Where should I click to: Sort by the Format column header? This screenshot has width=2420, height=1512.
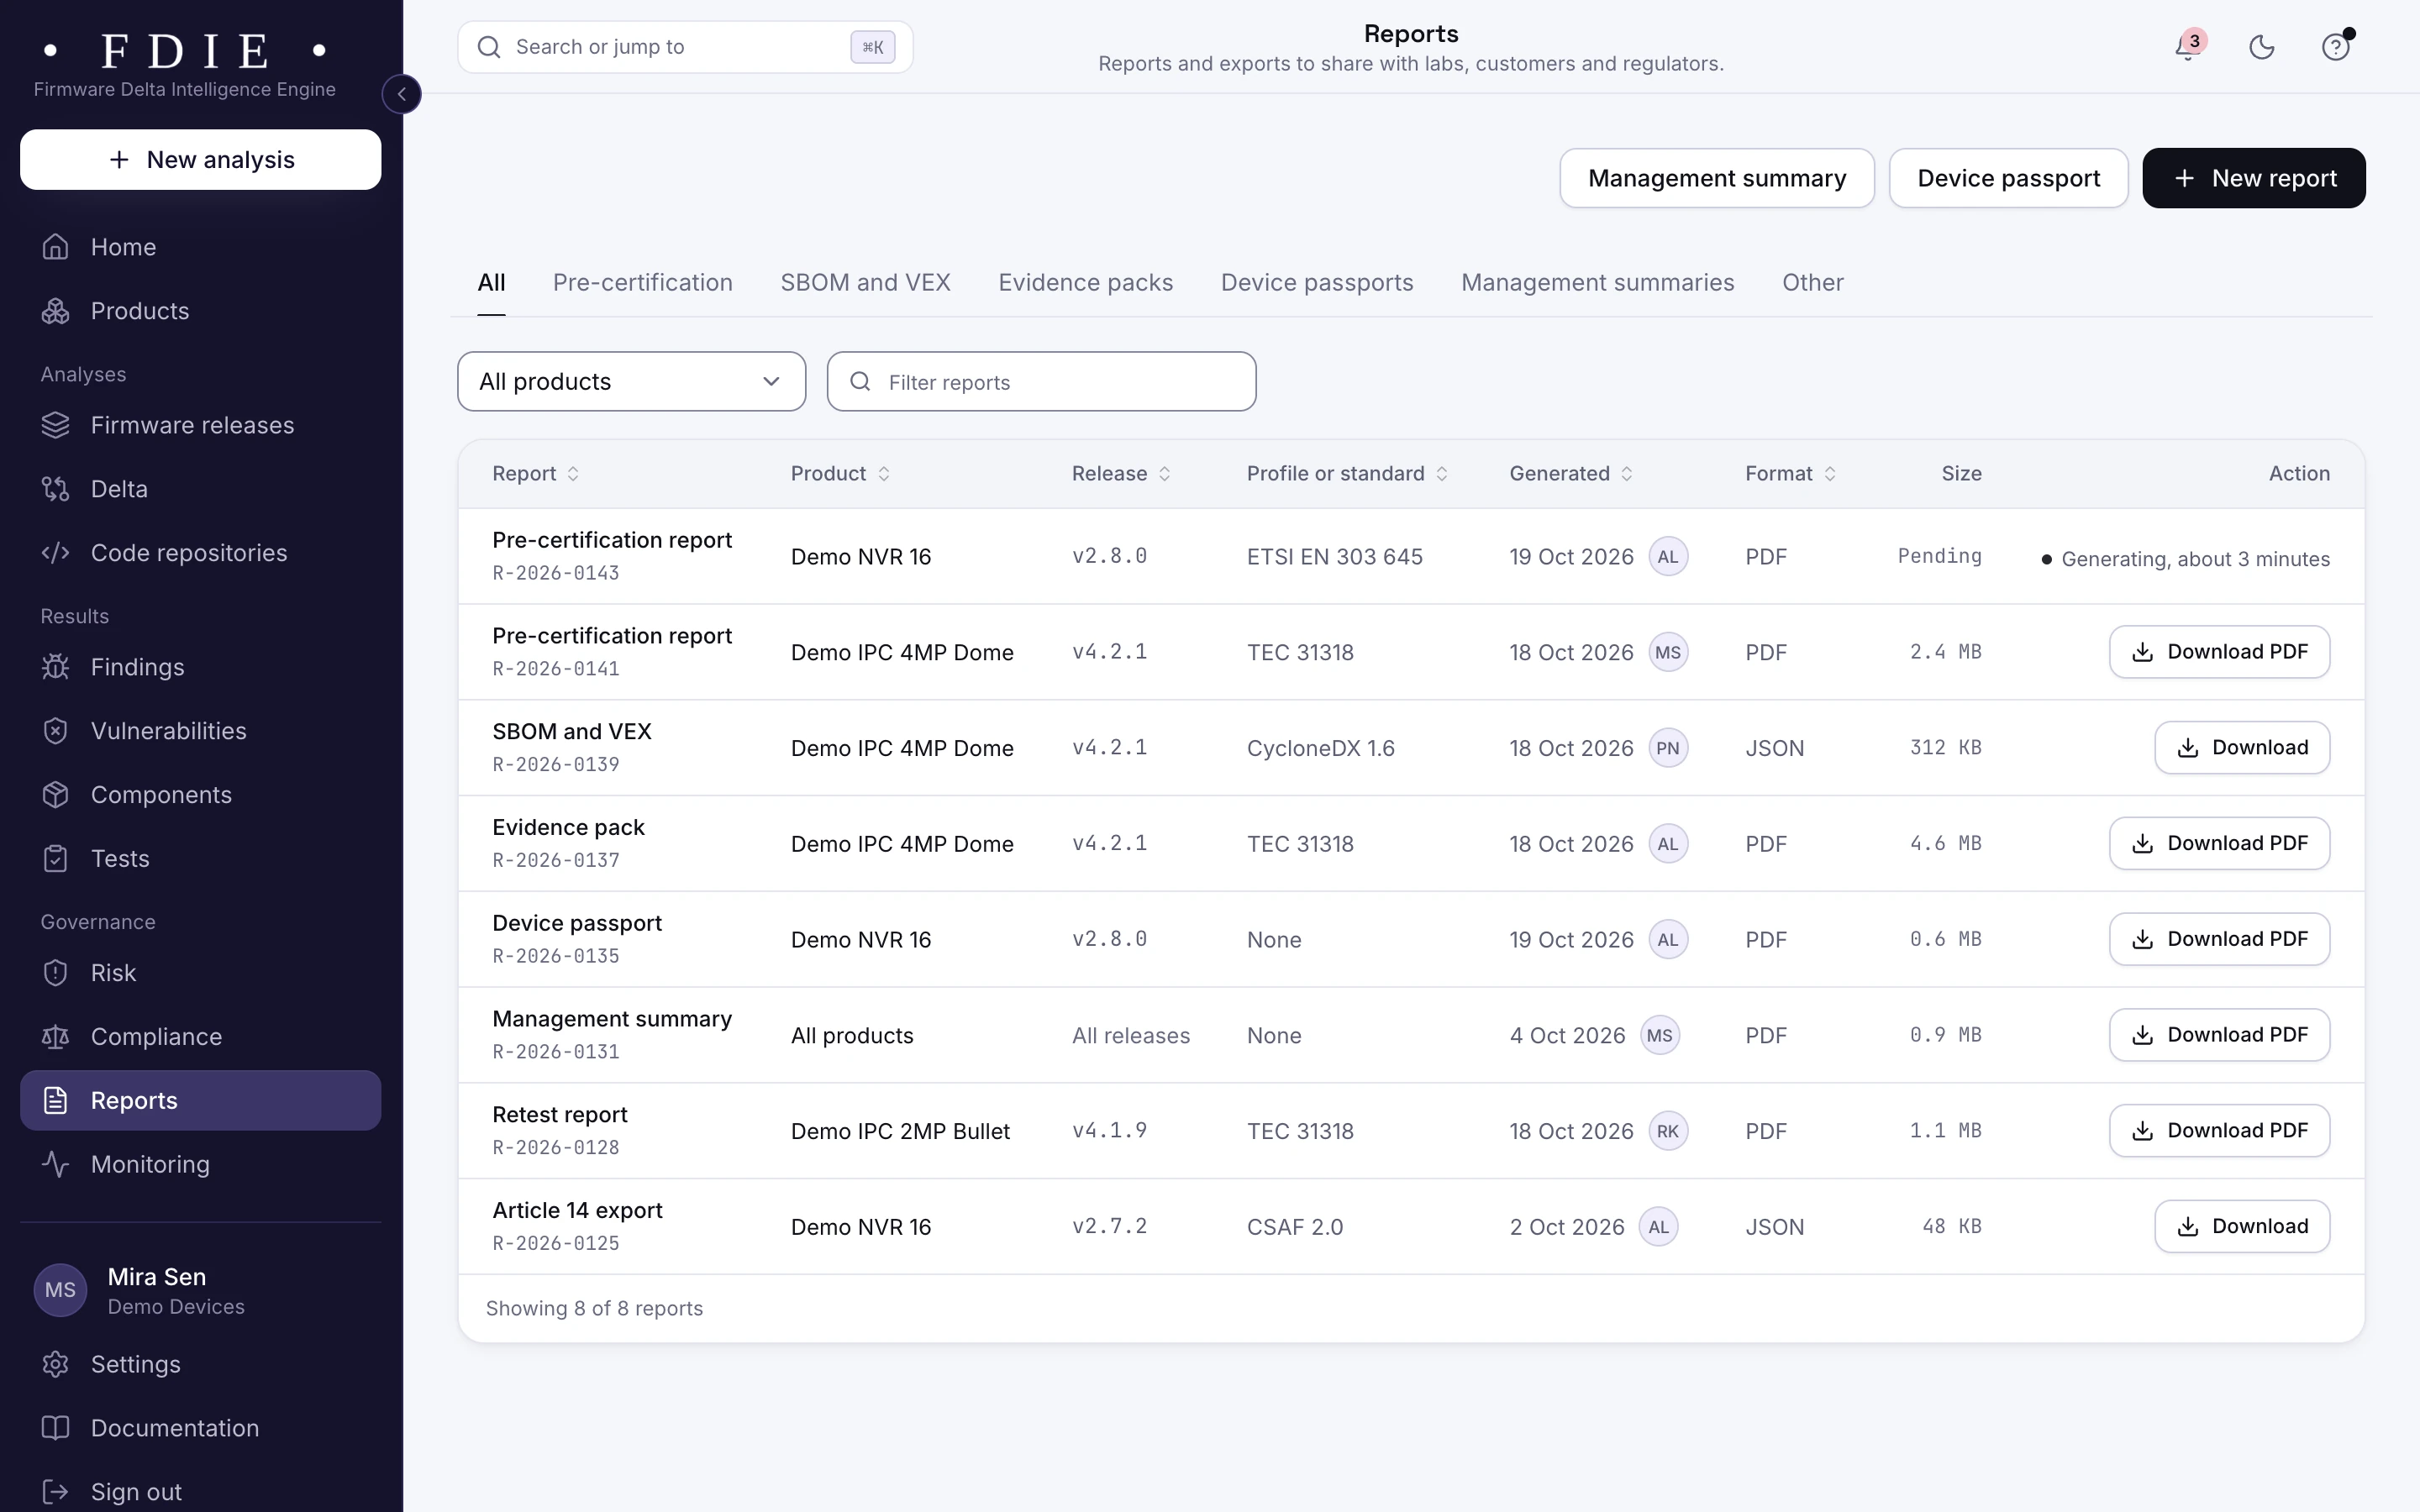pos(1790,474)
